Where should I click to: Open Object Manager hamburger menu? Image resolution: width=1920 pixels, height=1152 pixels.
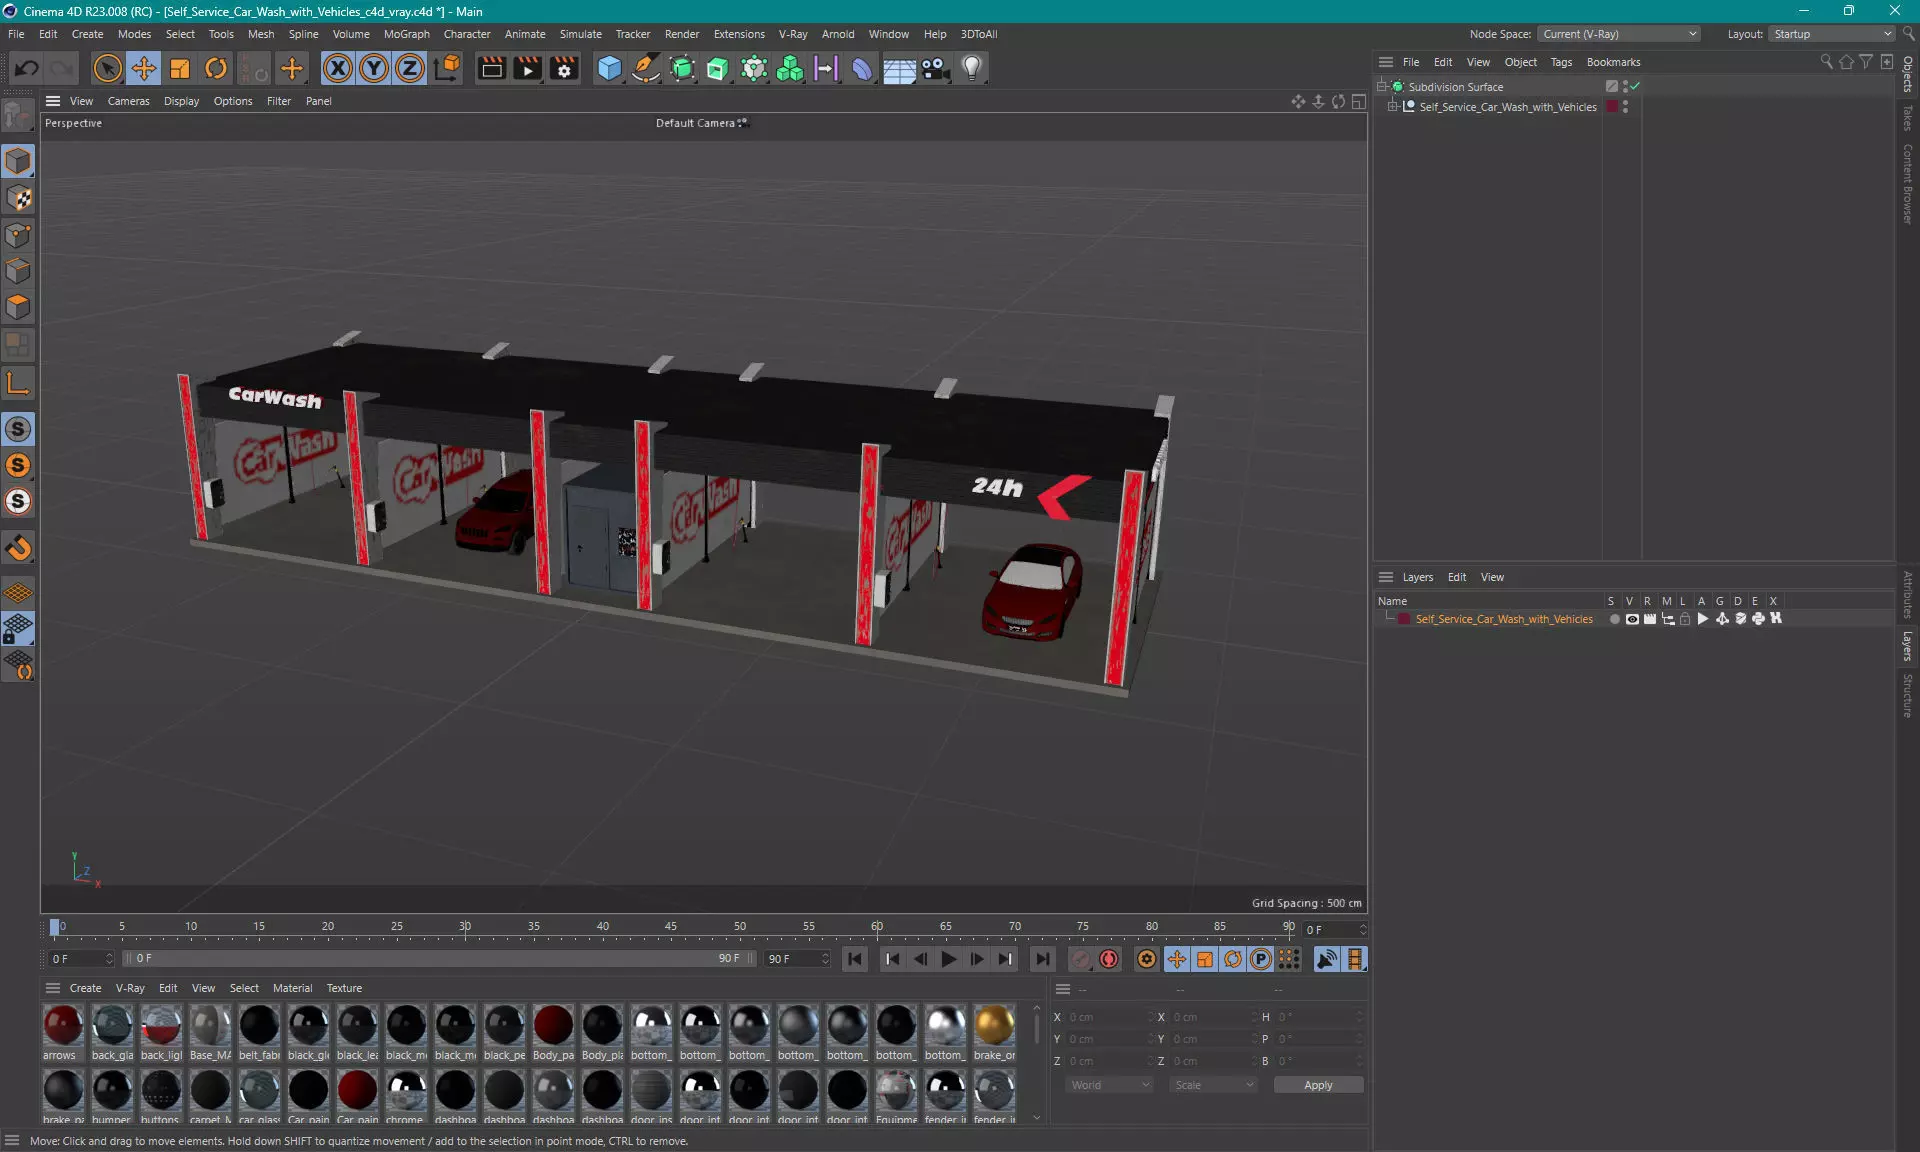pos(1386,62)
